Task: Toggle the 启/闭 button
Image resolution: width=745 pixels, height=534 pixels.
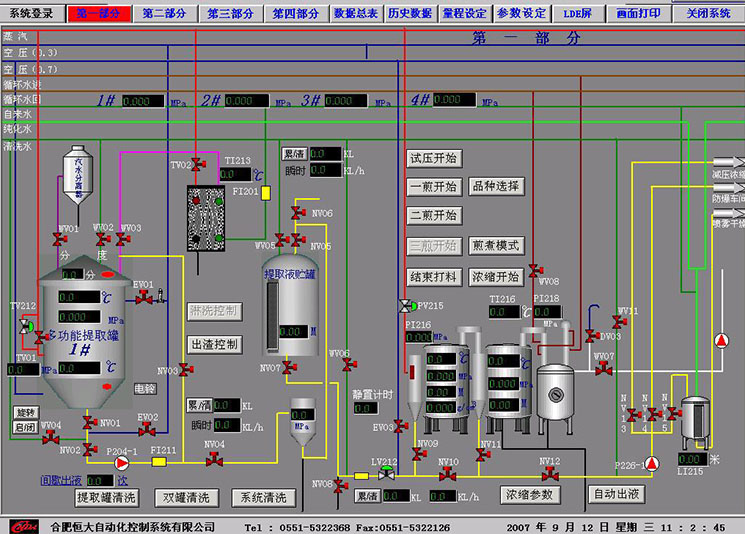Action: 25,427
